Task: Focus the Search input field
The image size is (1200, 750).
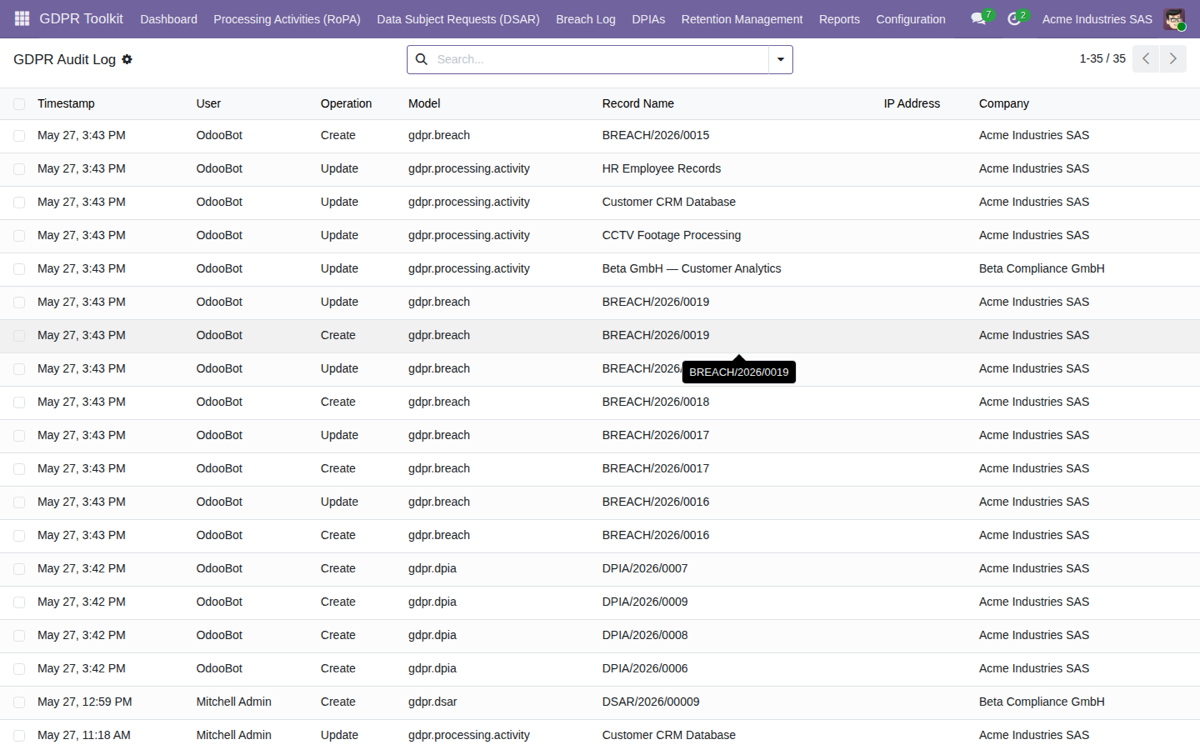Action: click(x=600, y=60)
